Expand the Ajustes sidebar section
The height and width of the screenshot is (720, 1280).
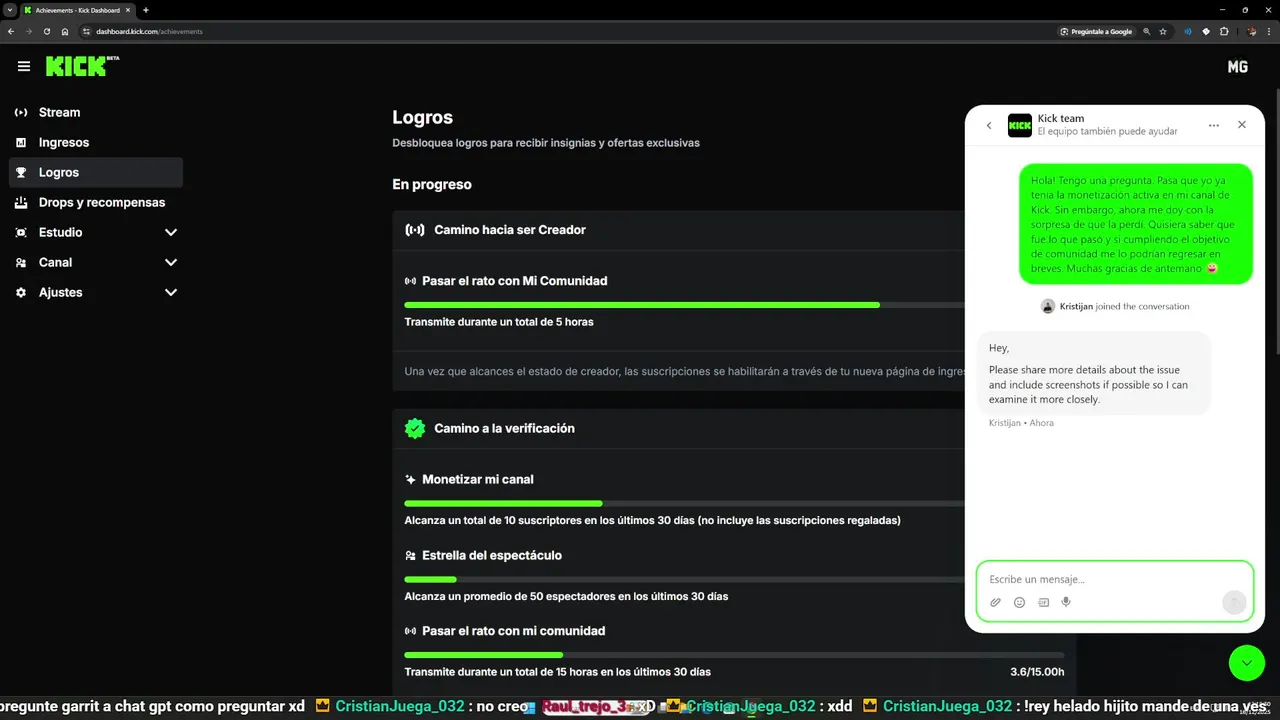[171, 292]
